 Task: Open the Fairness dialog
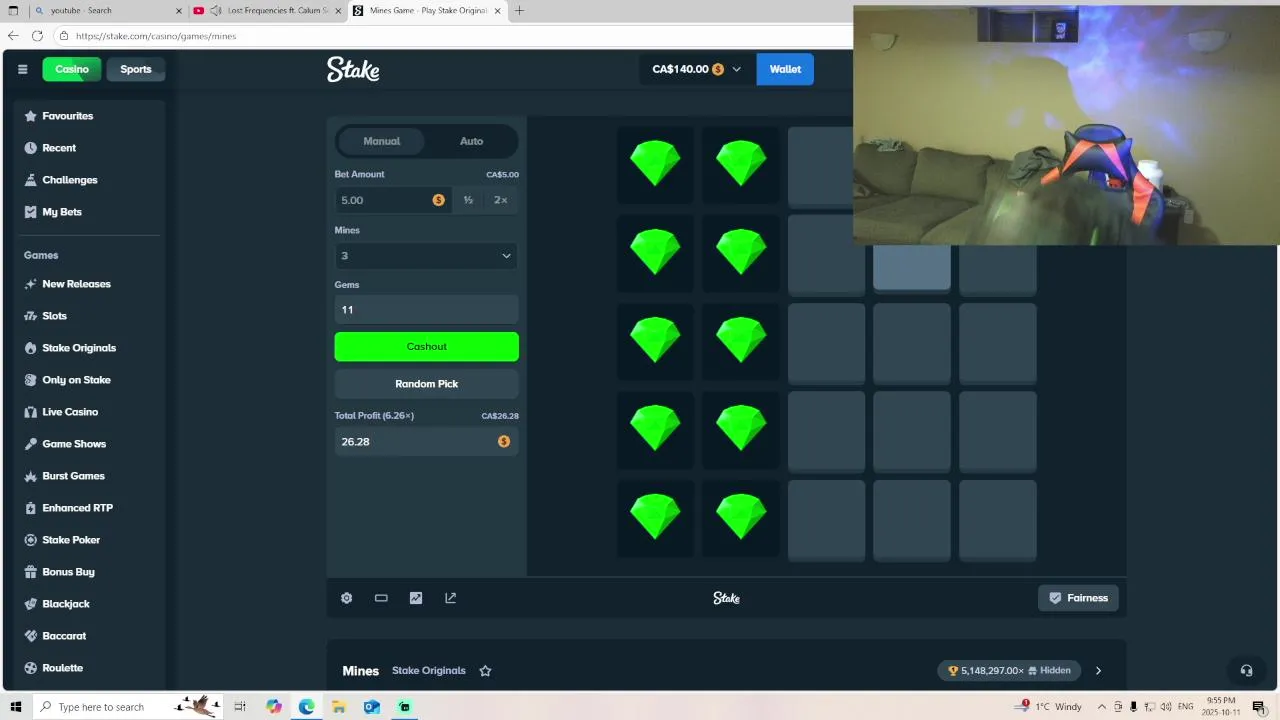click(x=1078, y=598)
